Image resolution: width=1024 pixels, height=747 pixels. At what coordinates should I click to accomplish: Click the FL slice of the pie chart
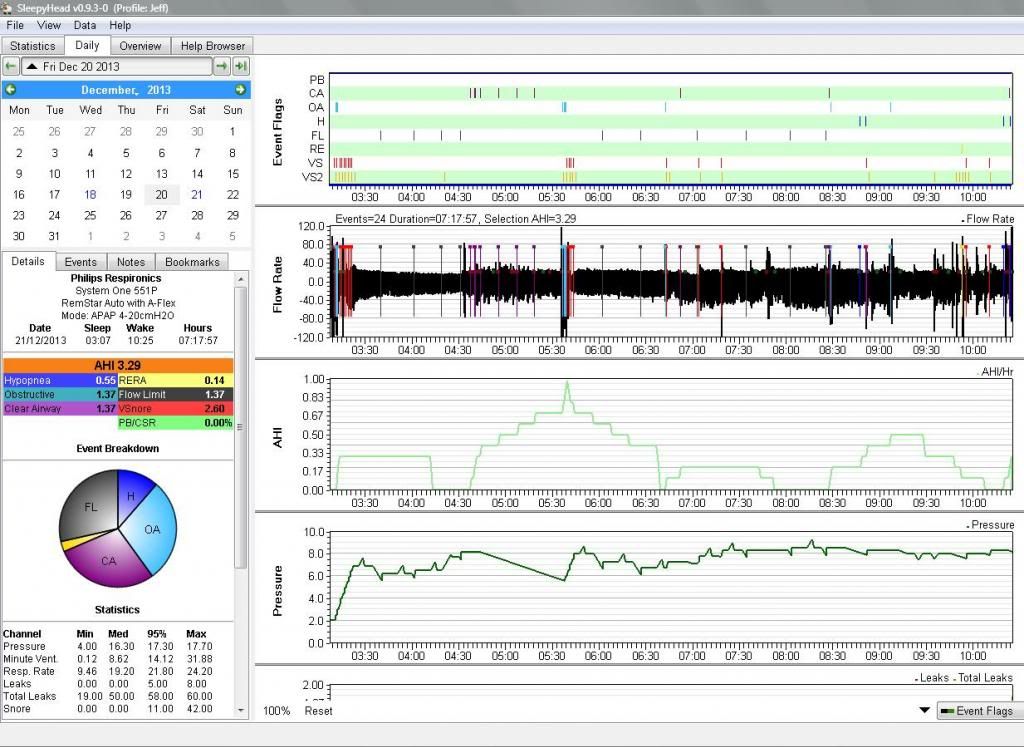90,507
